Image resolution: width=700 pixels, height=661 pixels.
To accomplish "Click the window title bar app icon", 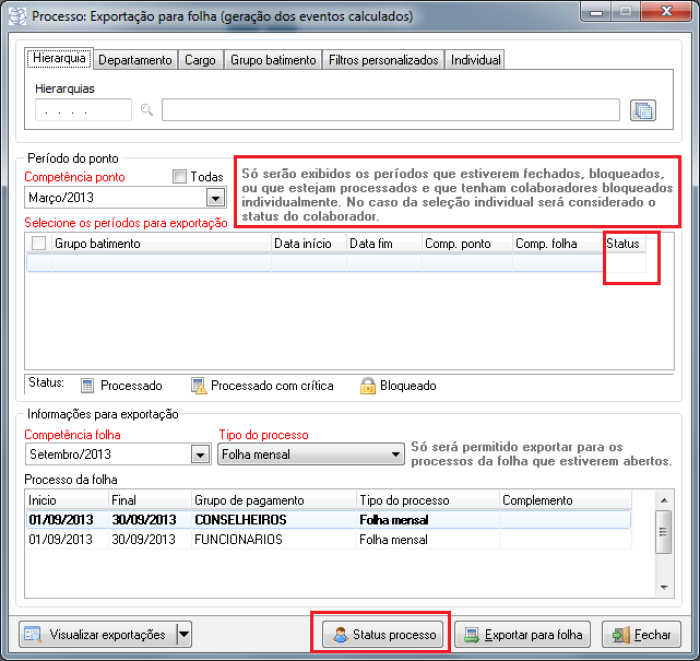I will coord(17,16).
